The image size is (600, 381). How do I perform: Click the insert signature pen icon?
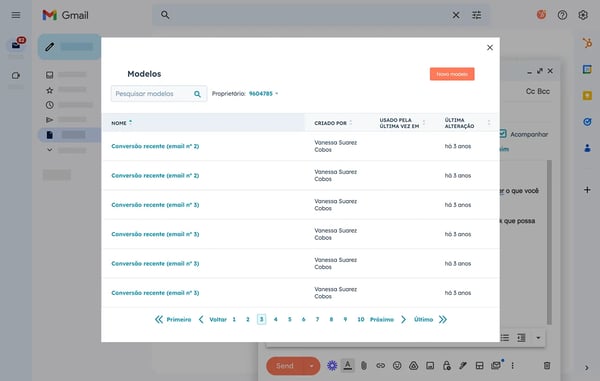point(463,366)
